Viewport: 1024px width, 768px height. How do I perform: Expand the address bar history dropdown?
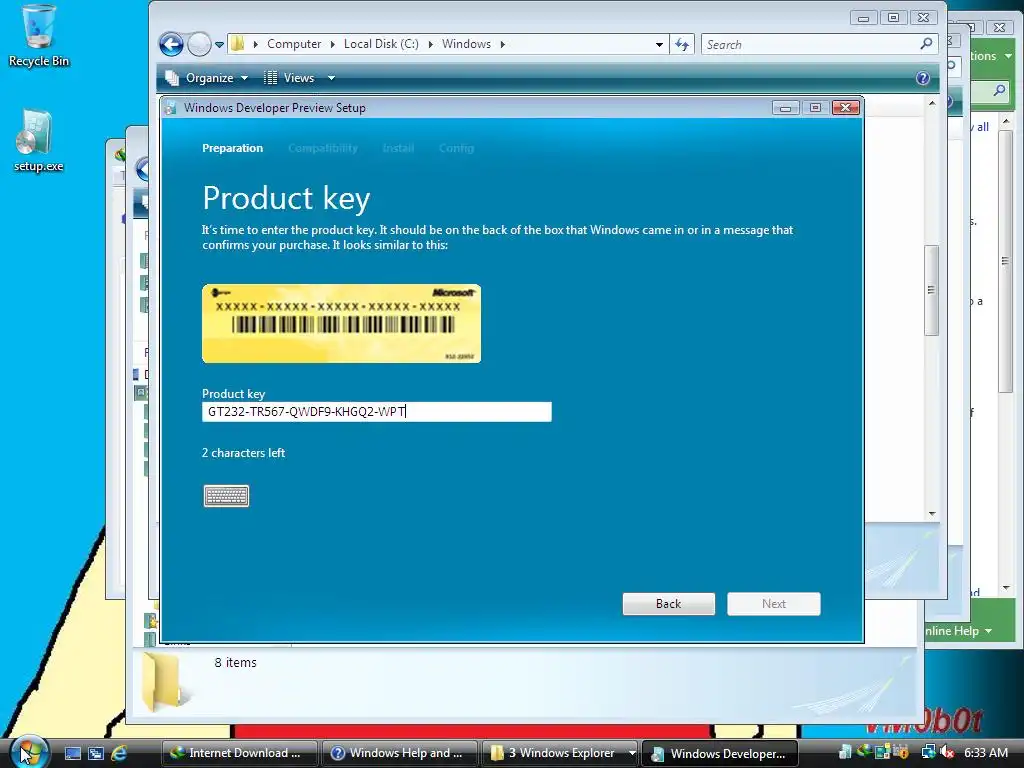[660, 44]
